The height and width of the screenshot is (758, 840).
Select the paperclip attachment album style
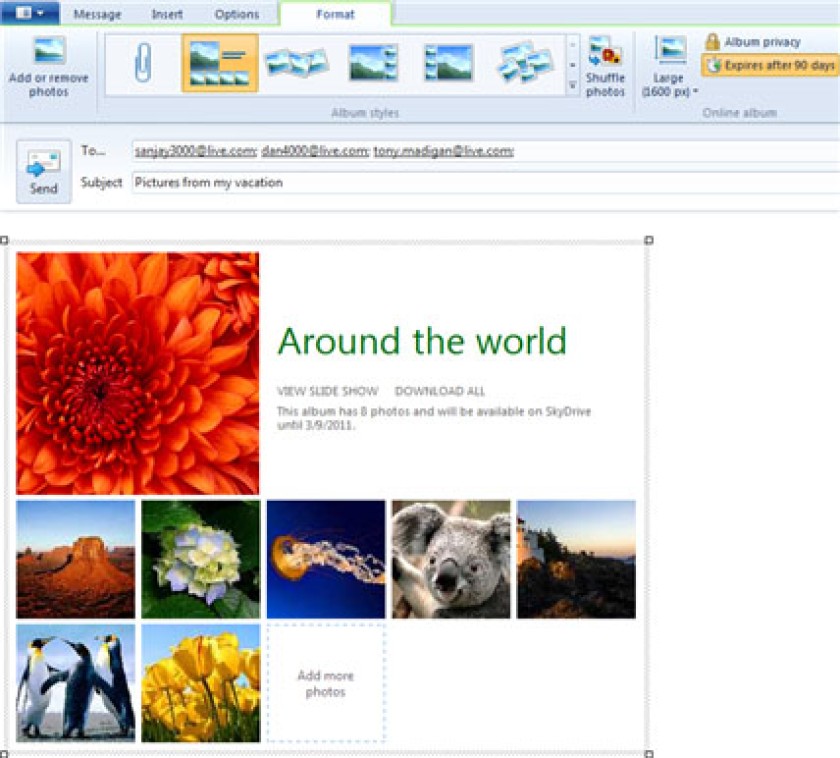[x=142, y=63]
